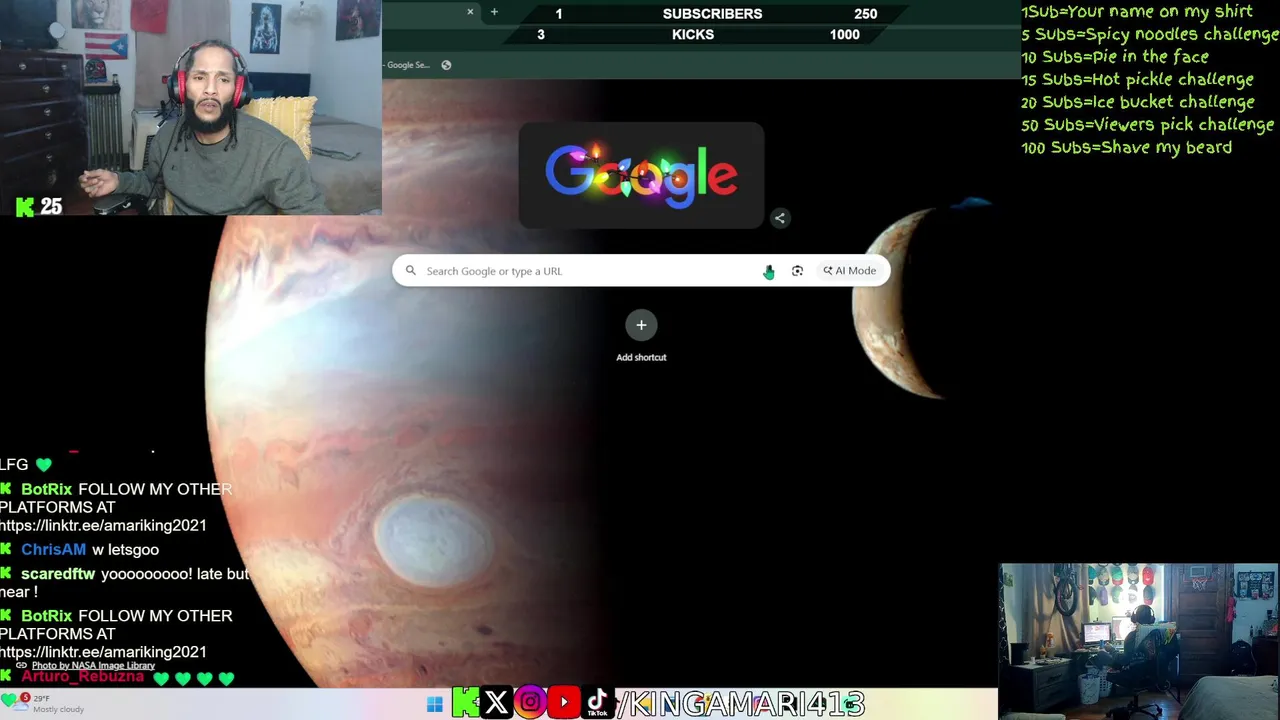Image resolution: width=1280 pixels, height=720 pixels.
Task: Click '5 Subs=Spicy noodles challenge' text
Action: (x=1150, y=34)
